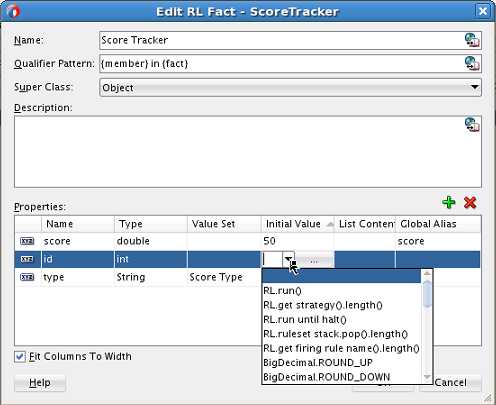Click the id property row icon
This screenshot has height=405, width=496.
click(27, 259)
